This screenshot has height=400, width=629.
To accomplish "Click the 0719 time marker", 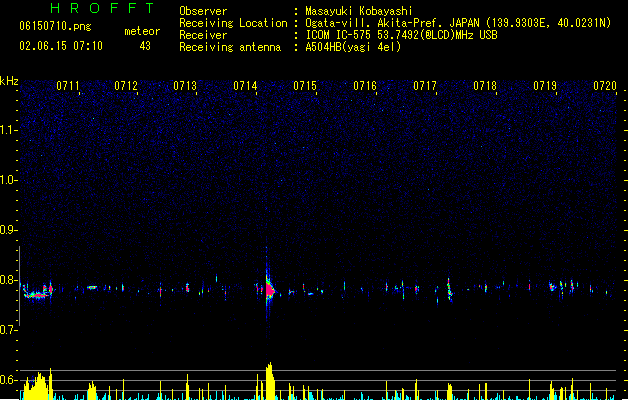I will (545, 86).
